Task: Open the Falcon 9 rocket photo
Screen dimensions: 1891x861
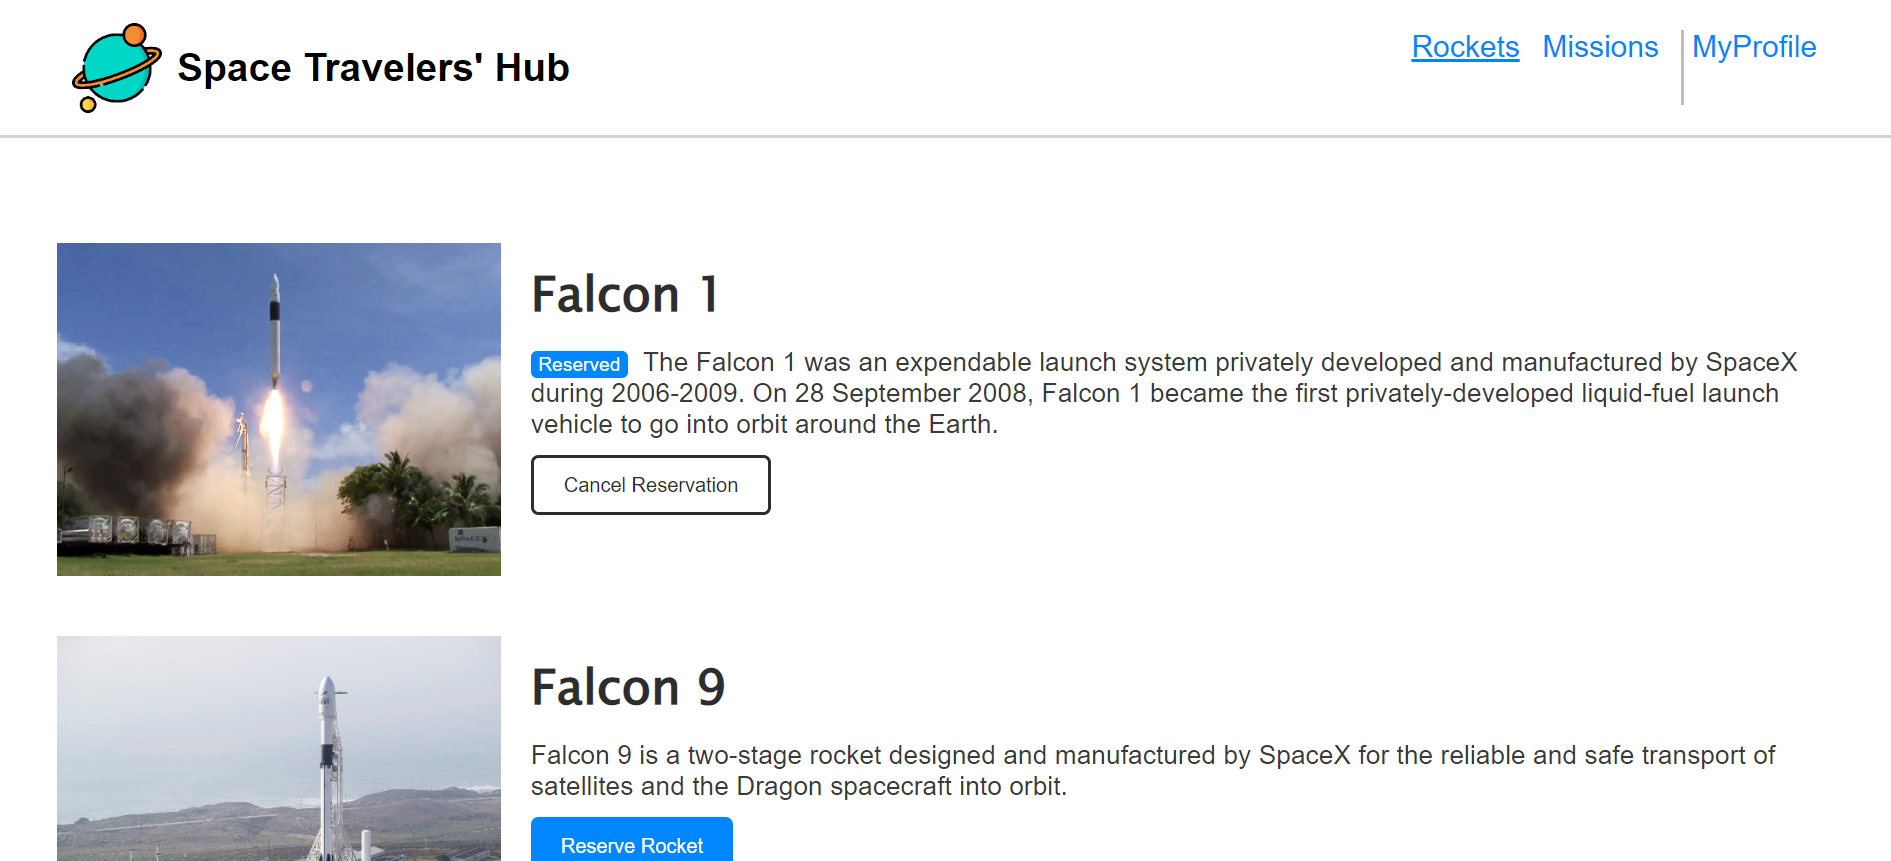Action: tap(279, 748)
